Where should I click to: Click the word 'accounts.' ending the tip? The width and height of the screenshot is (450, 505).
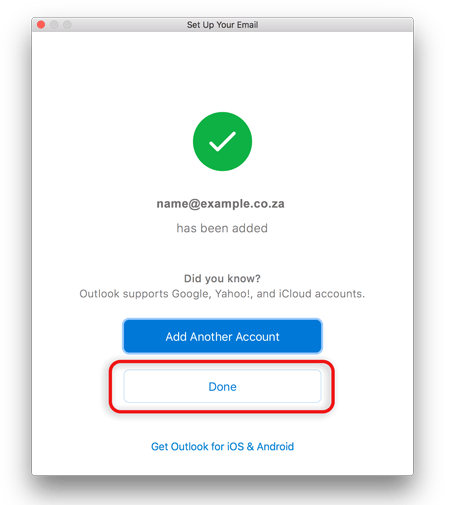tap(340, 294)
